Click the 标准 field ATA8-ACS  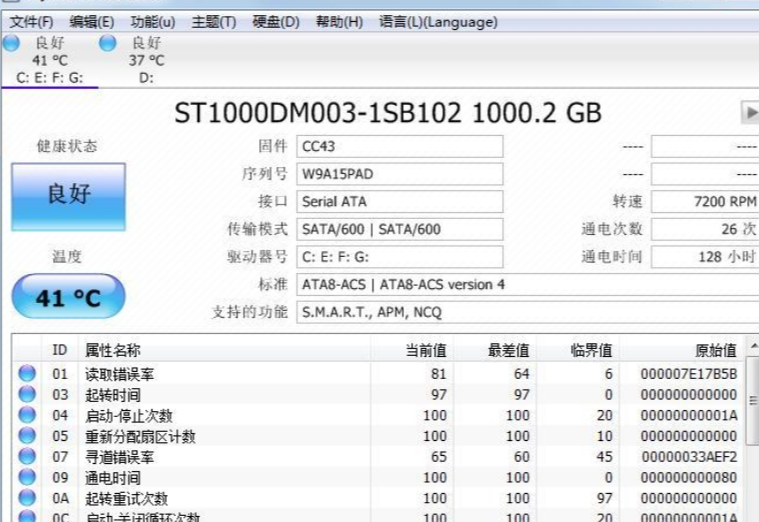coord(528,284)
